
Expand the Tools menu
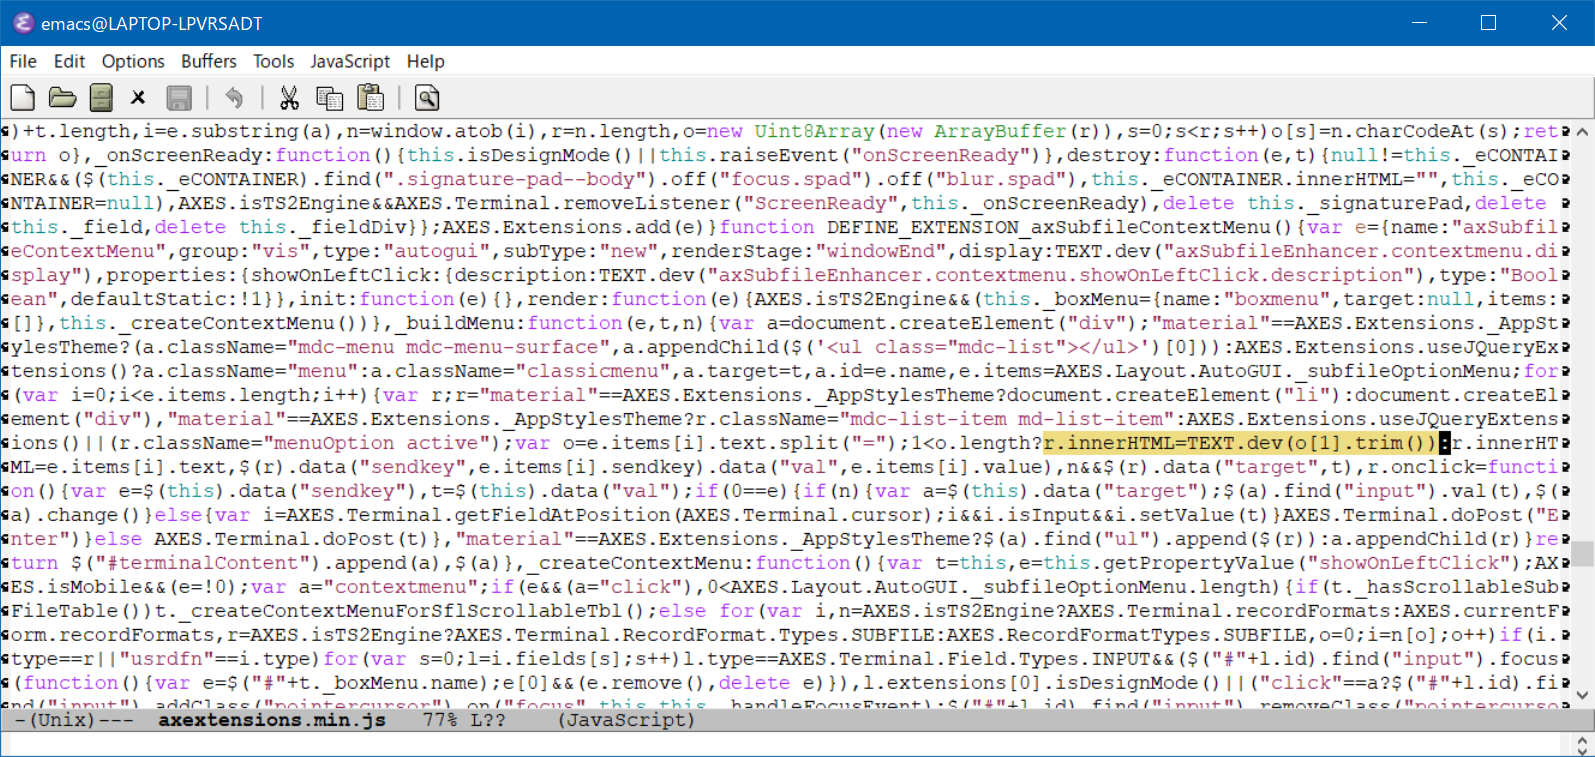tap(273, 61)
